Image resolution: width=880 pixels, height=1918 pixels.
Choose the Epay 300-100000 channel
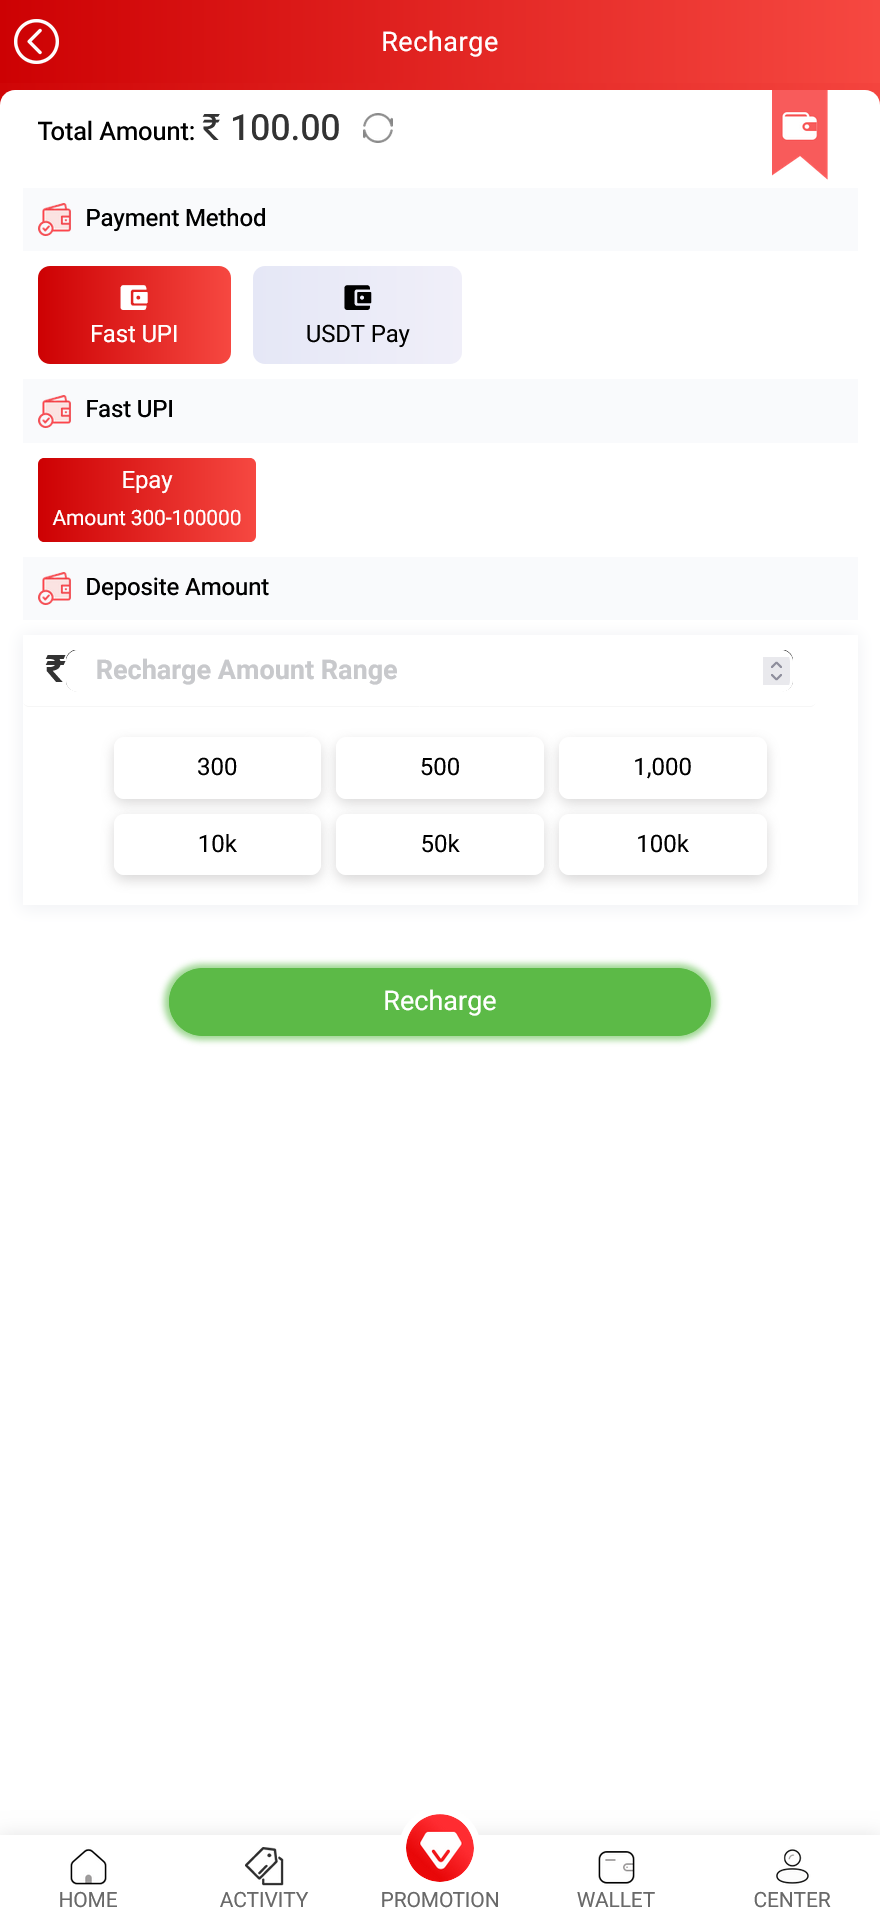[x=147, y=500]
